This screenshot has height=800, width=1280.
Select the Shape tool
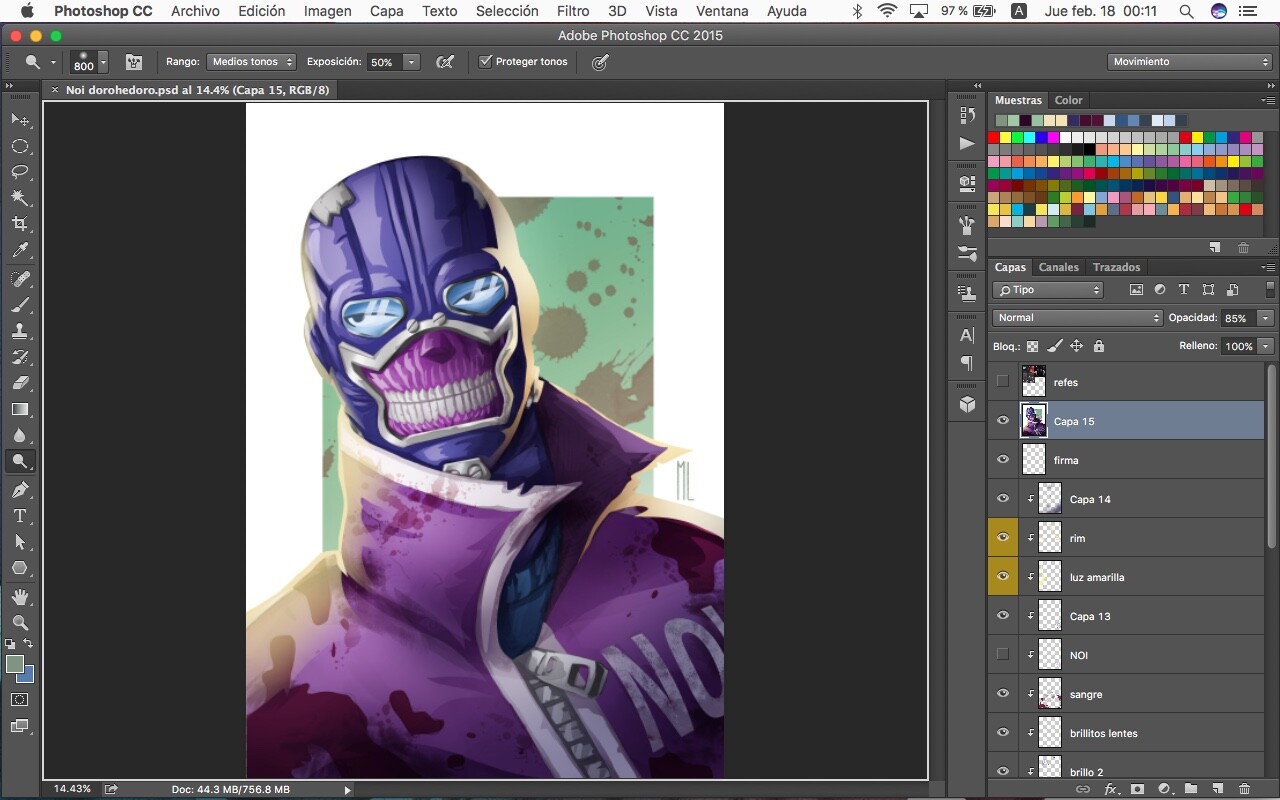(x=20, y=568)
